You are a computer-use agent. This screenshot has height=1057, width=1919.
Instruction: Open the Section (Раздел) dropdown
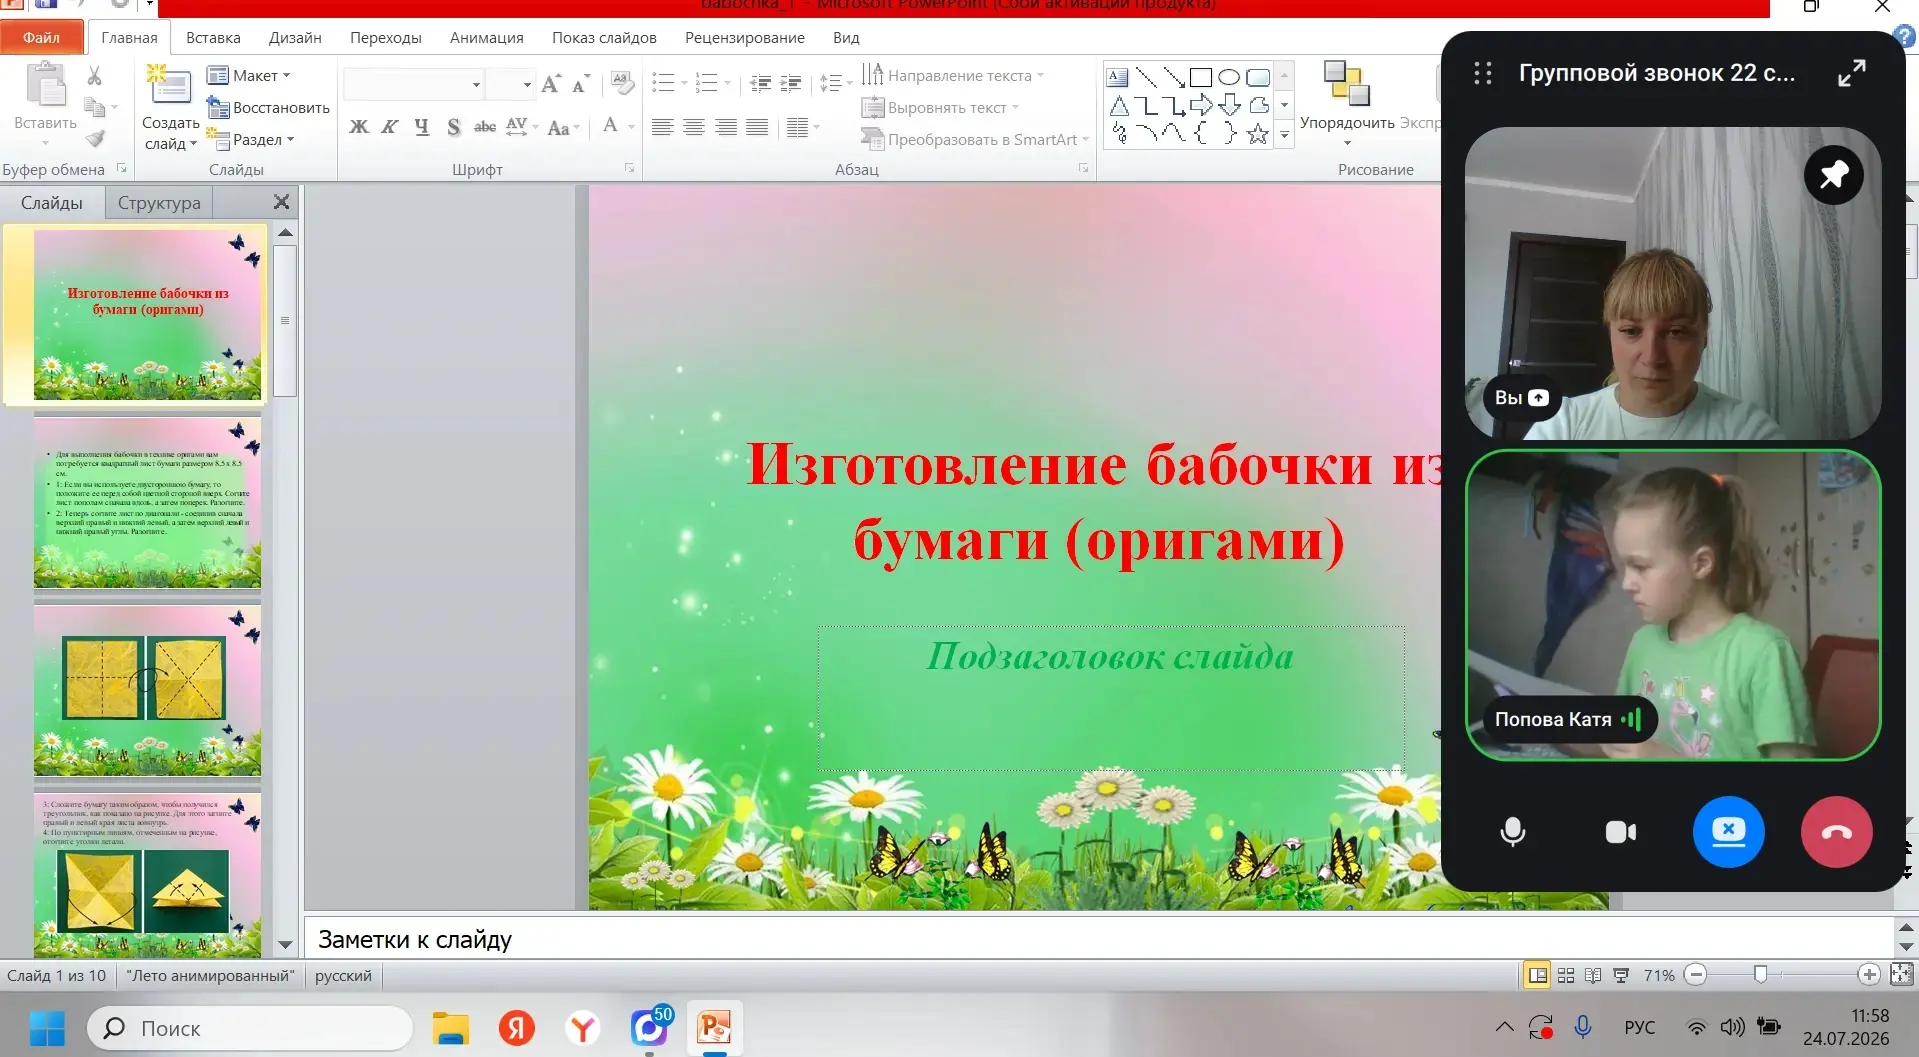coord(250,140)
